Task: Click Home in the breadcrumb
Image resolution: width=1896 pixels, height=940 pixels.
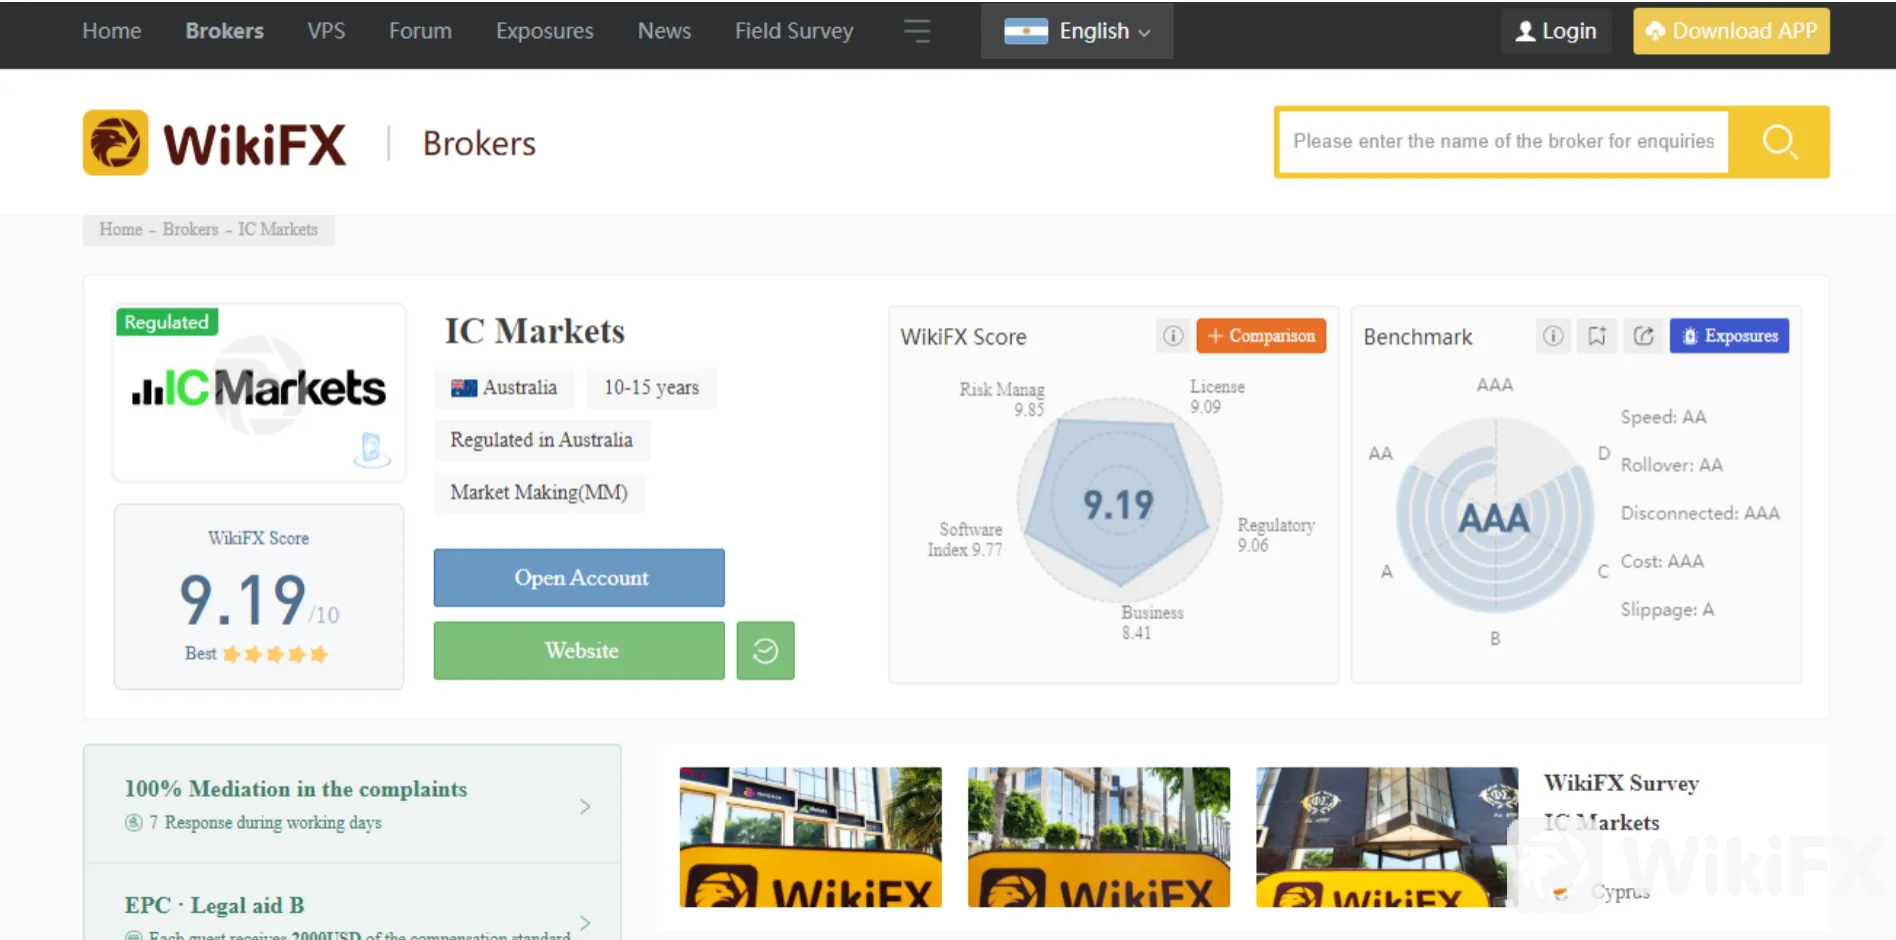Action: point(121,229)
